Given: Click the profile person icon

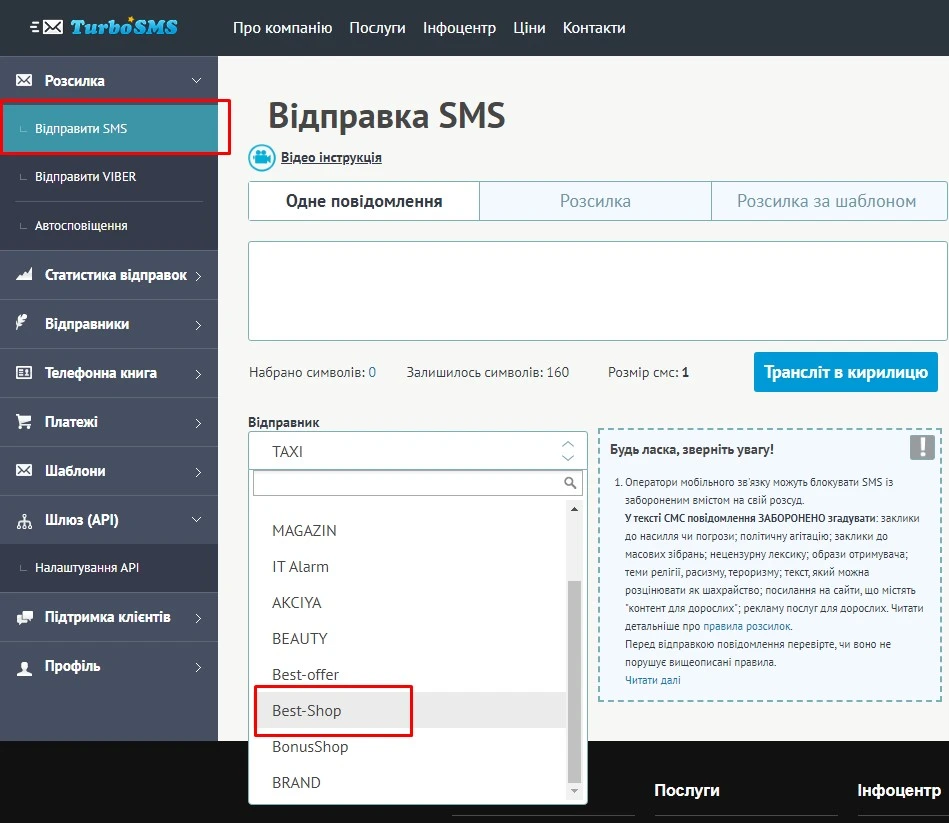Looking at the screenshot, I should [24, 667].
